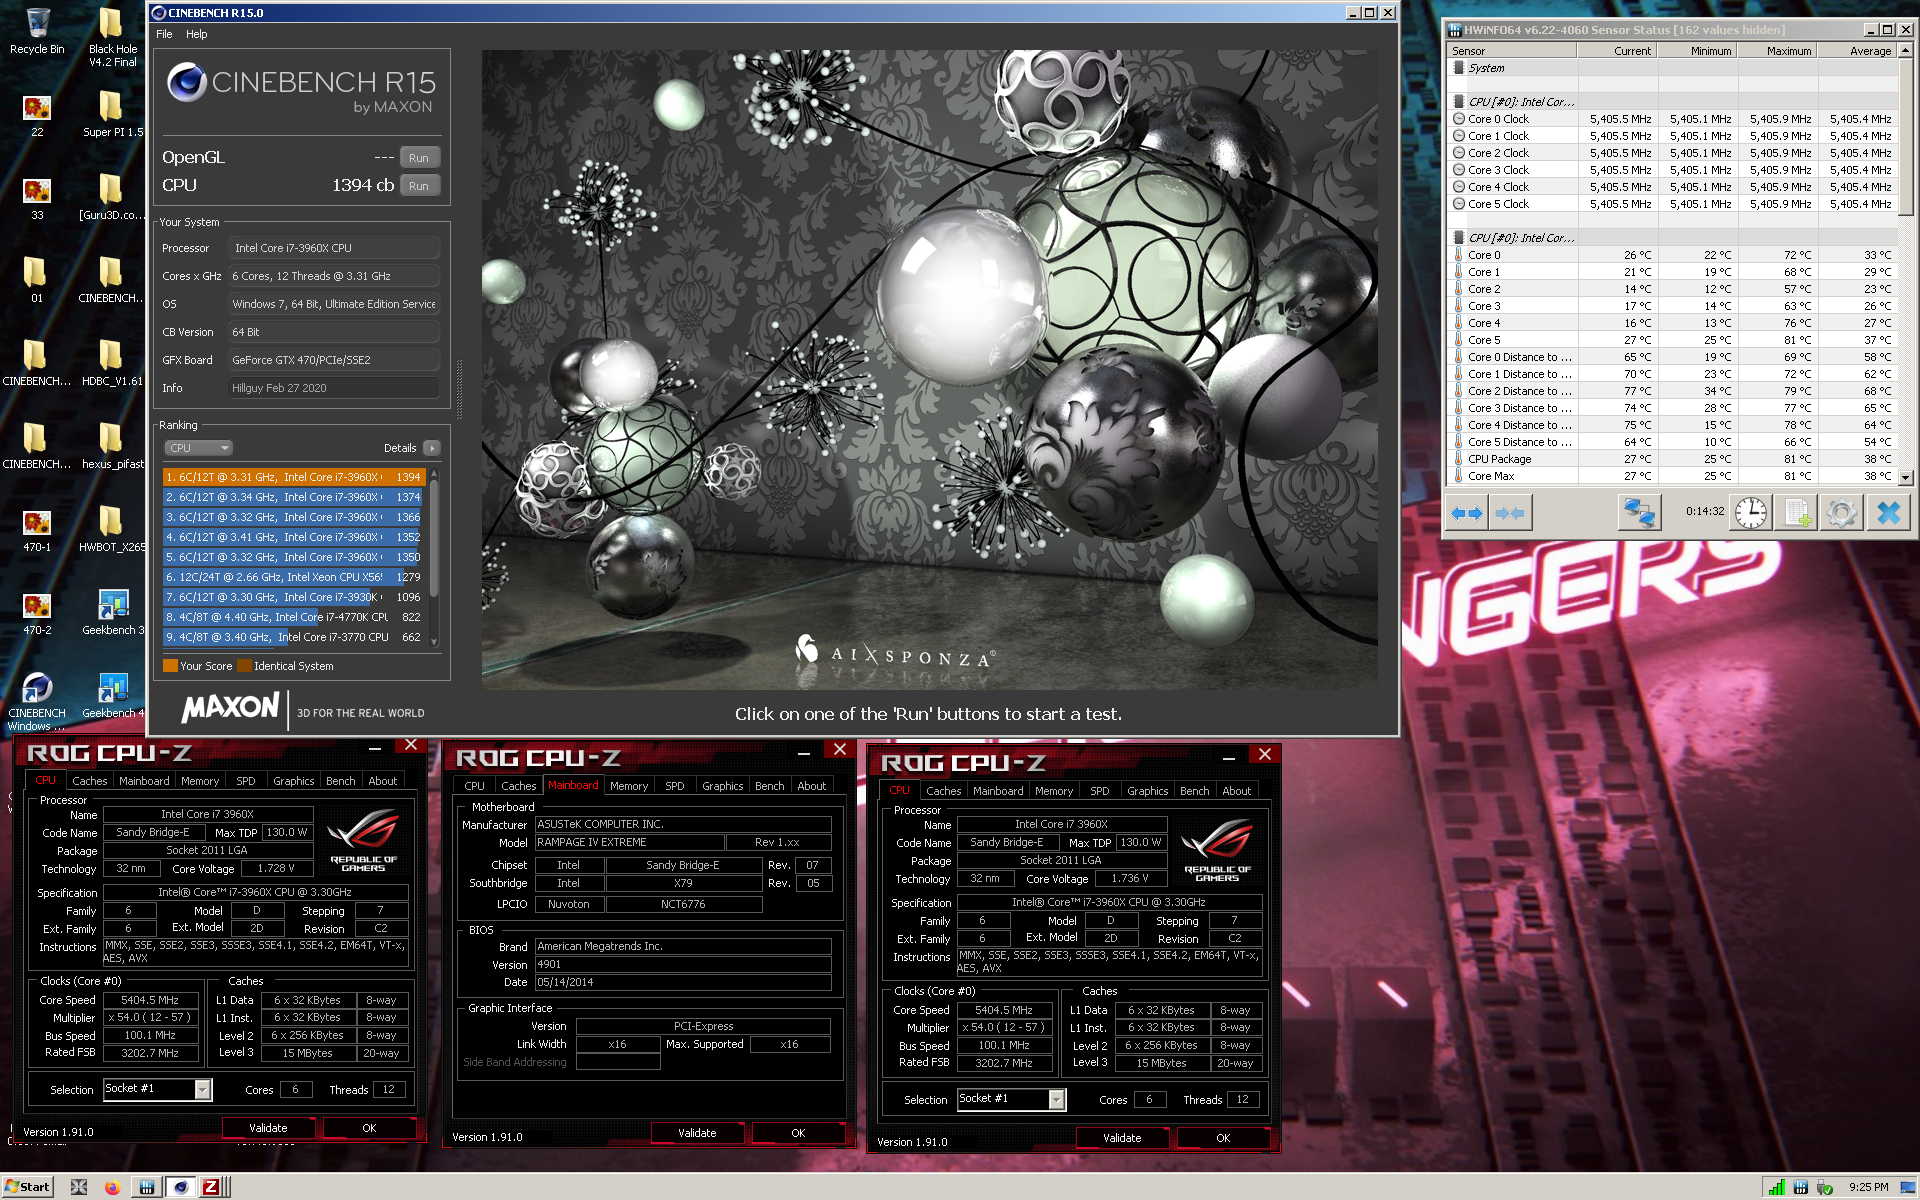Click the blue X close sensors icon
The width and height of the screenshot is (1920, 1200).
tap(1888, 513)
